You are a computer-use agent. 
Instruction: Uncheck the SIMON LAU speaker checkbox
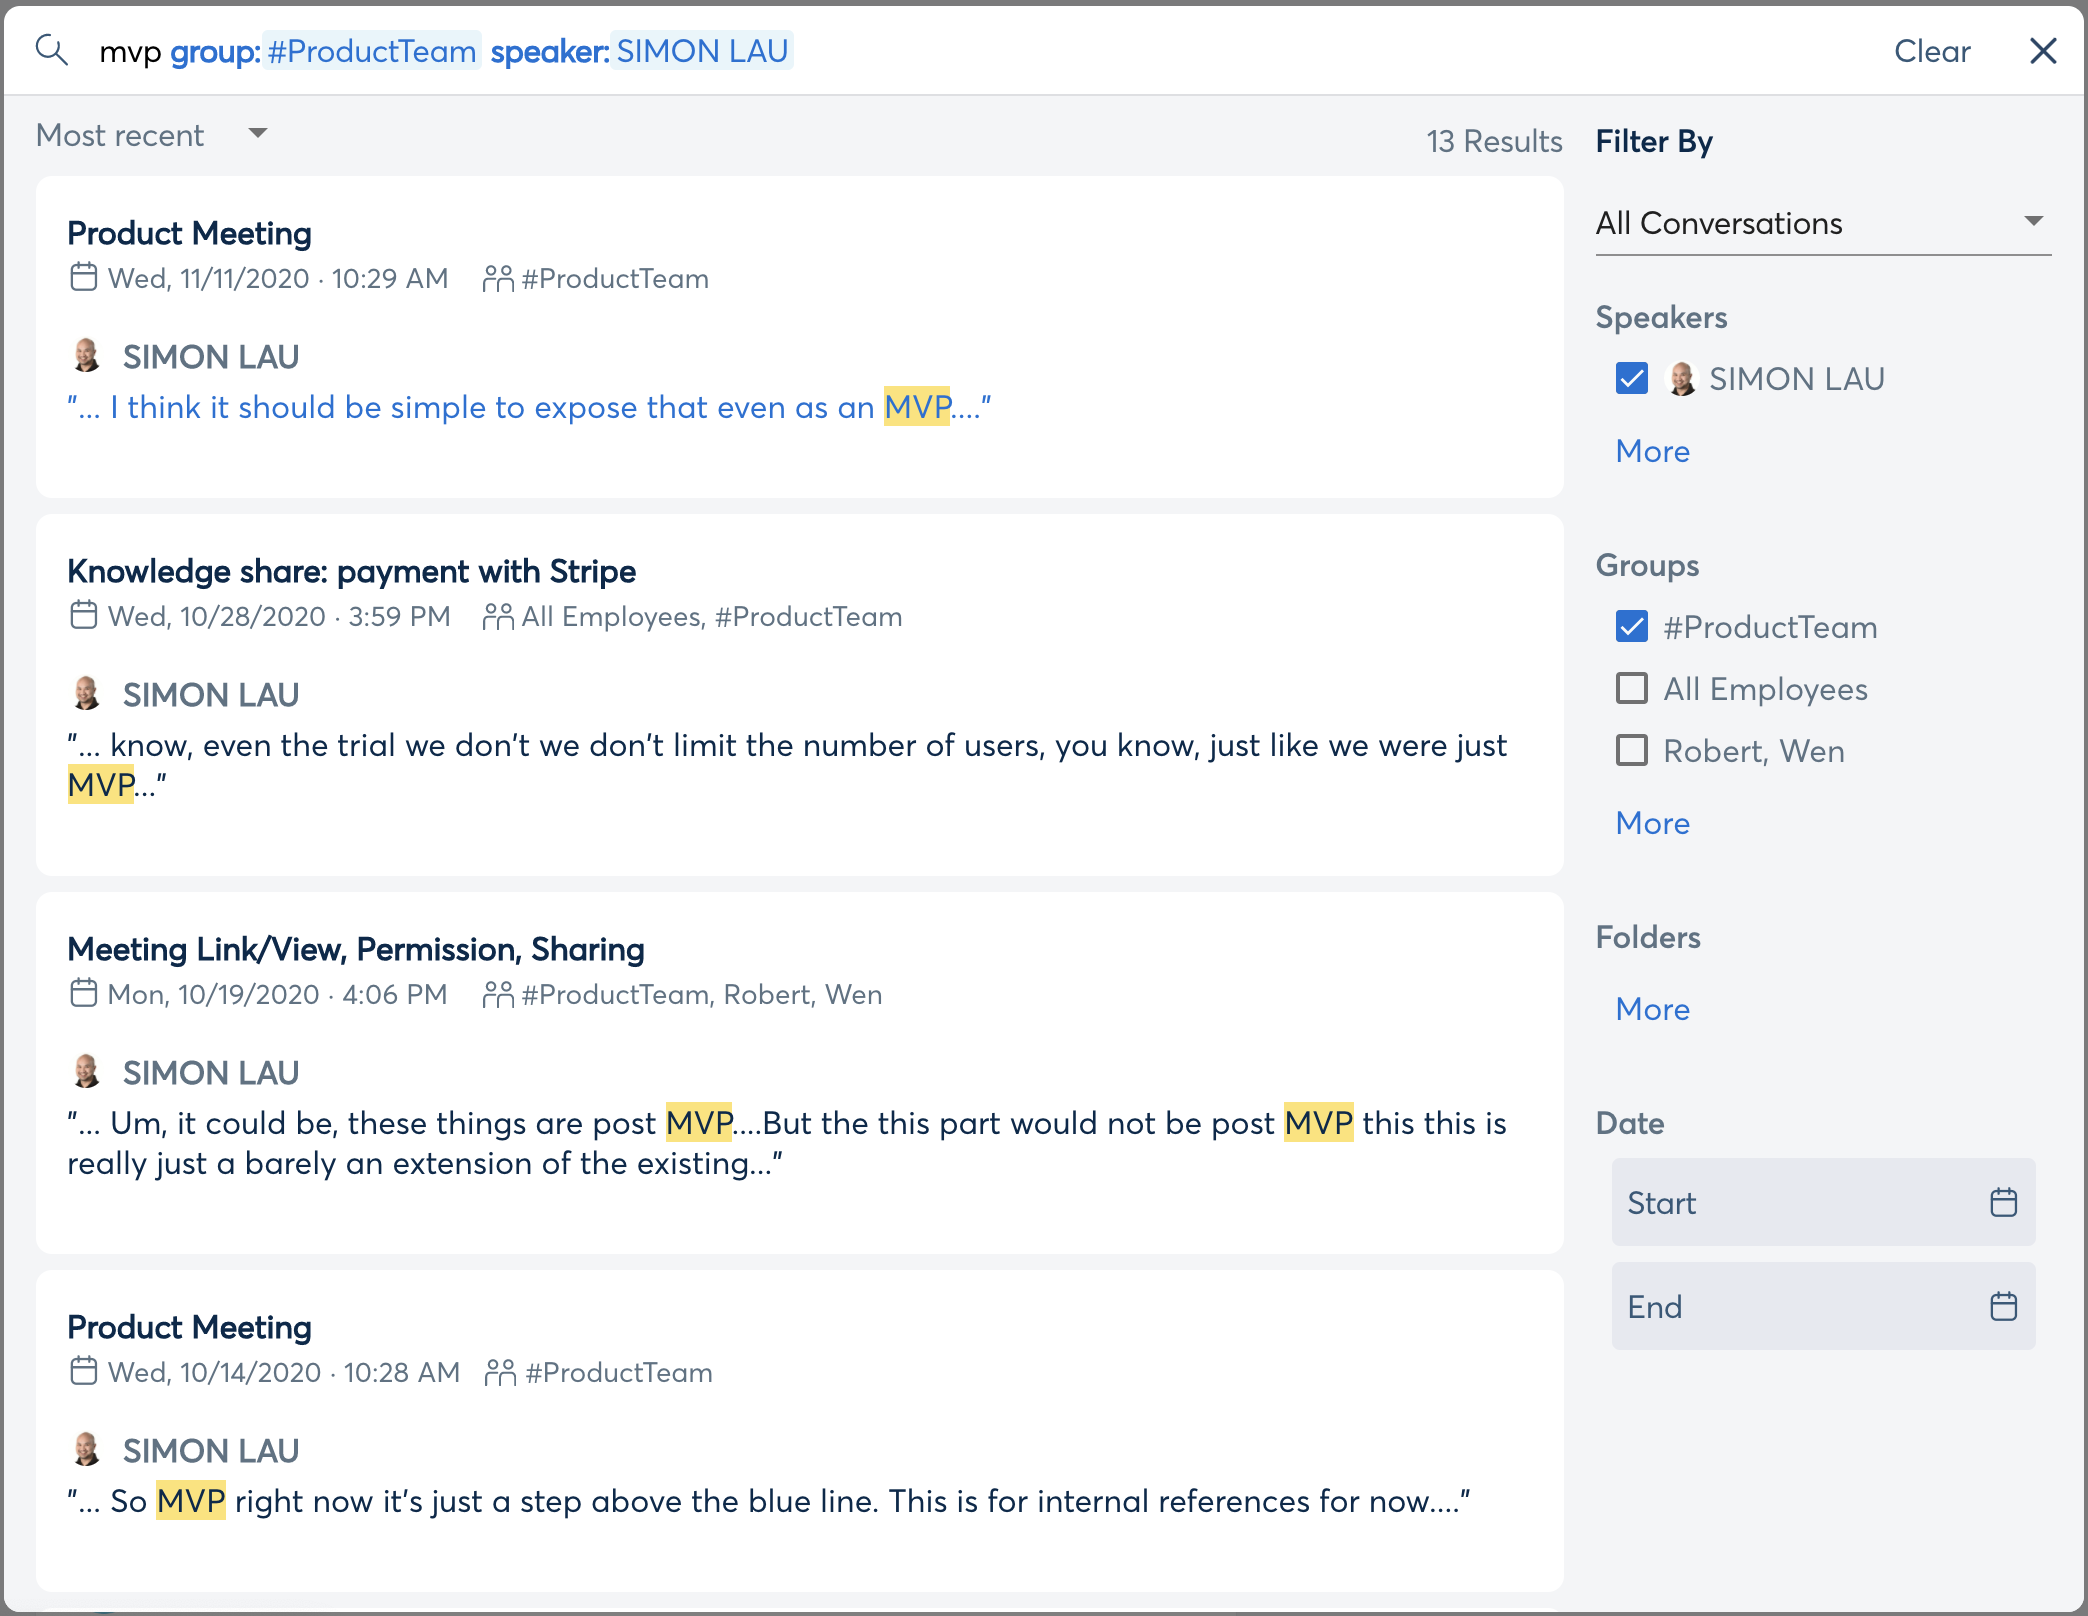(1631, 378)
